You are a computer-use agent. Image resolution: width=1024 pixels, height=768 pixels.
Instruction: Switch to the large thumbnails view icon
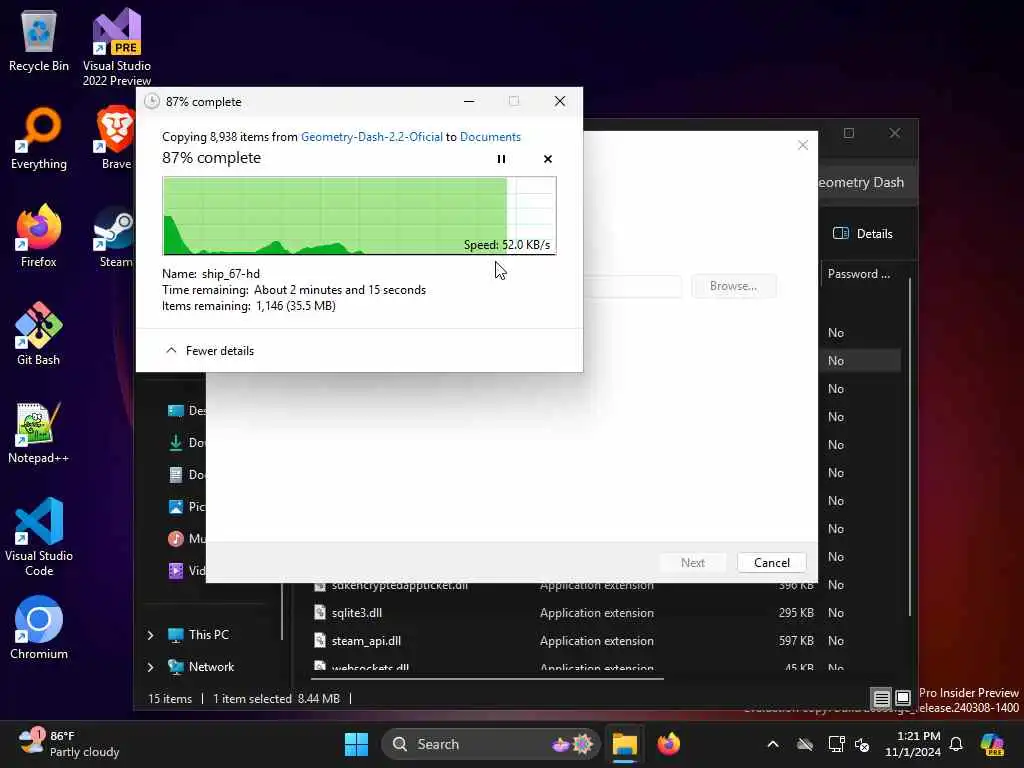903,698
